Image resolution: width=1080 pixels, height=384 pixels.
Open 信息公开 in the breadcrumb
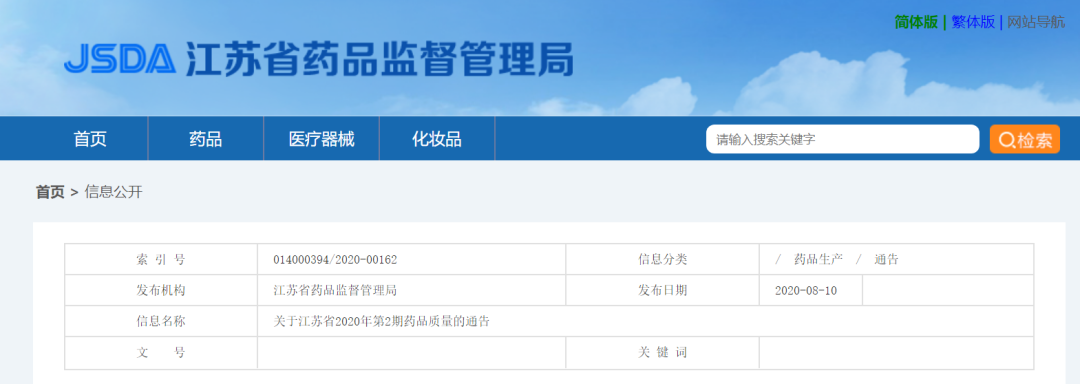113,192
